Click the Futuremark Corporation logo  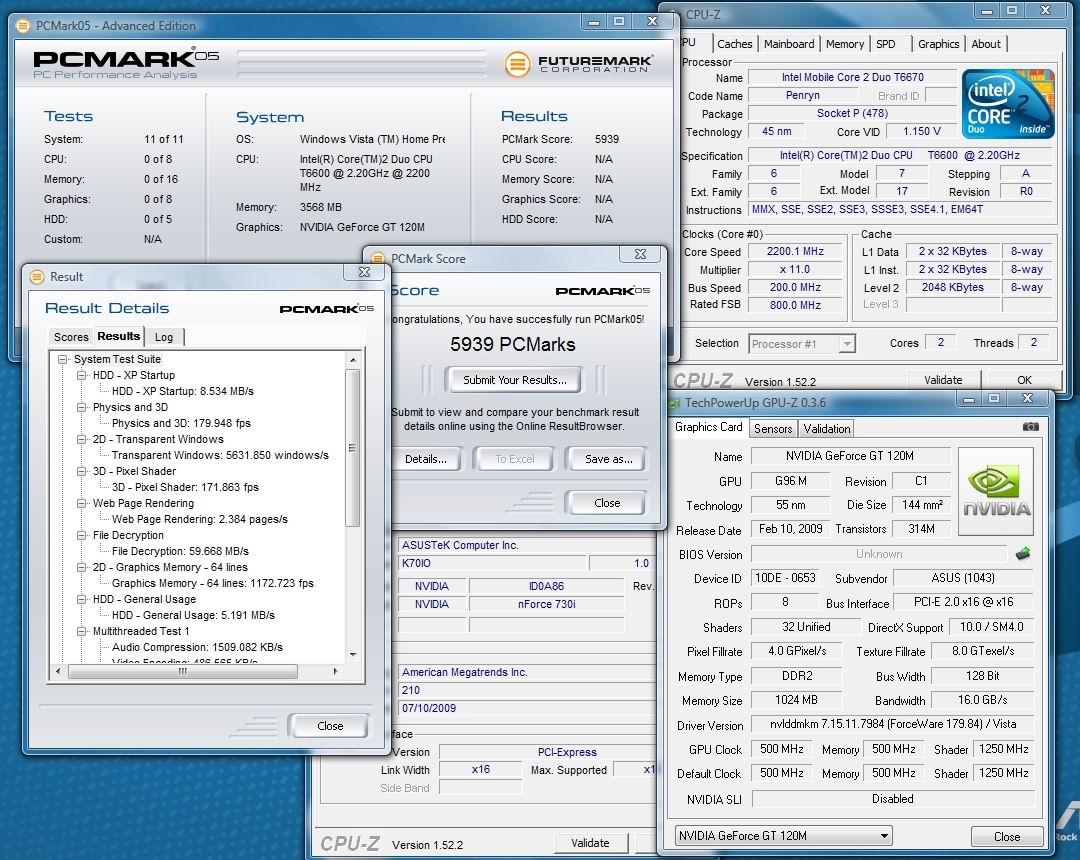(x=579, y=64)
